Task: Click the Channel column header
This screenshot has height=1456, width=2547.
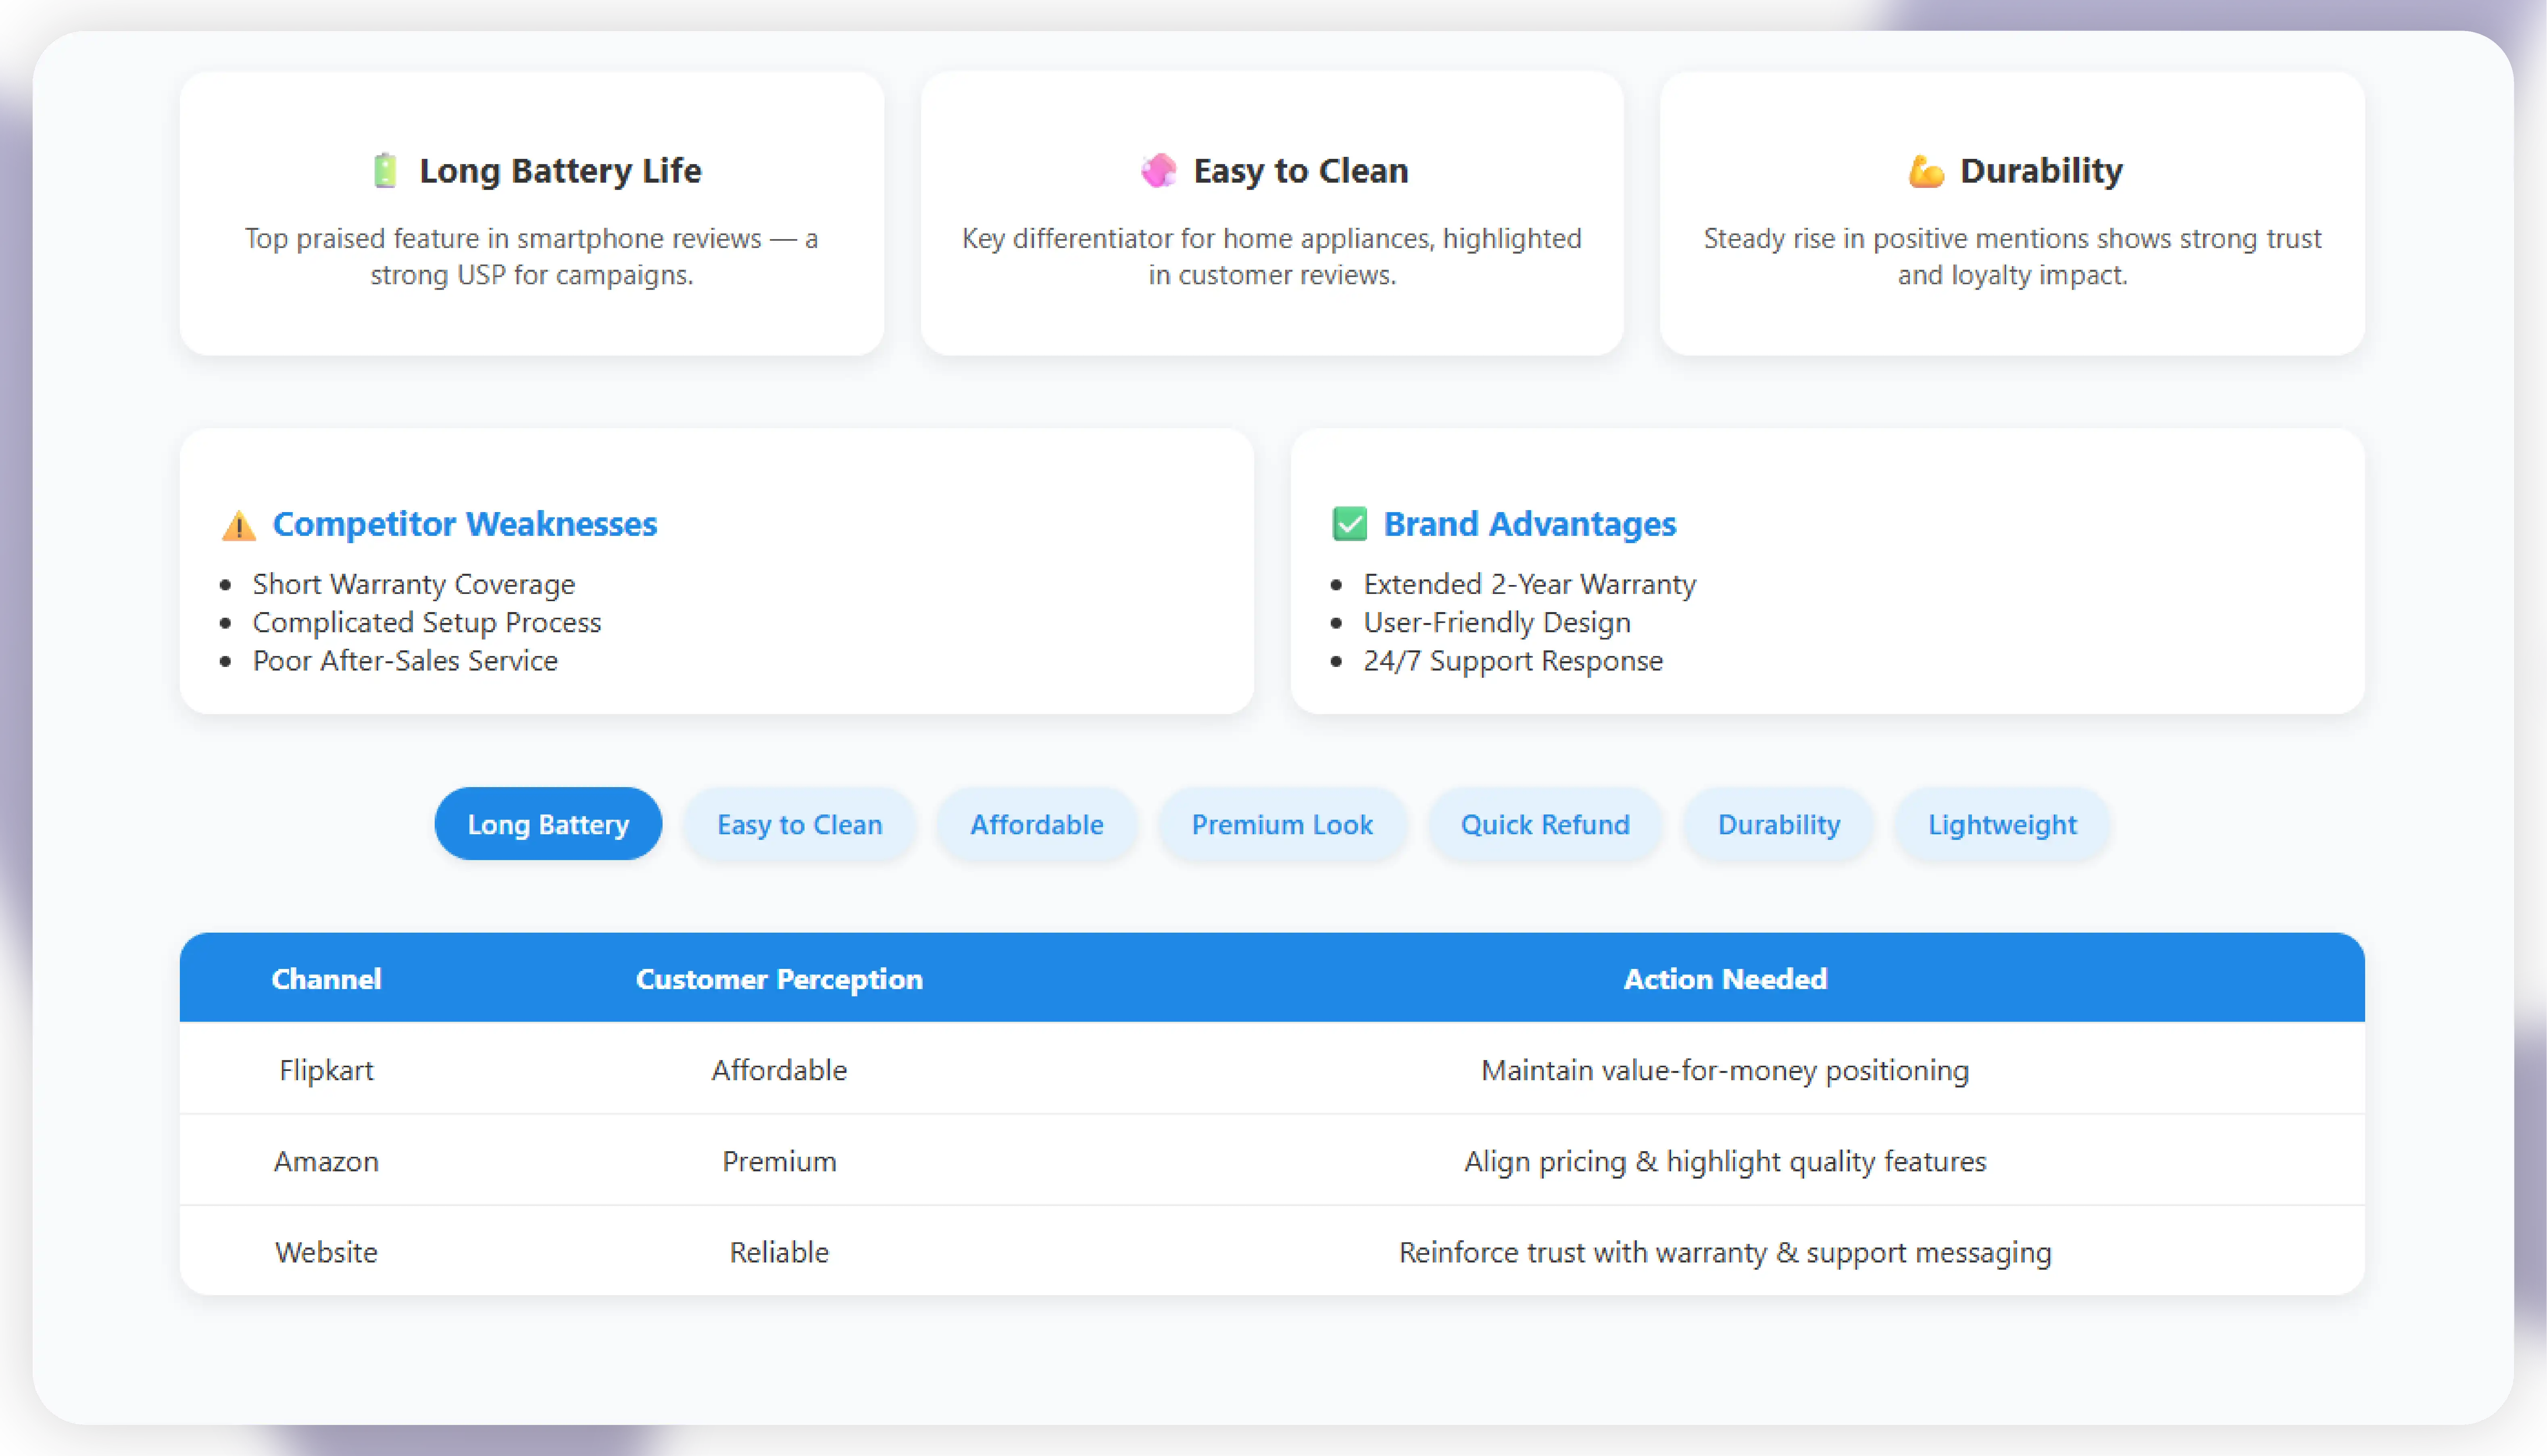Action: (x=326, y=978)
